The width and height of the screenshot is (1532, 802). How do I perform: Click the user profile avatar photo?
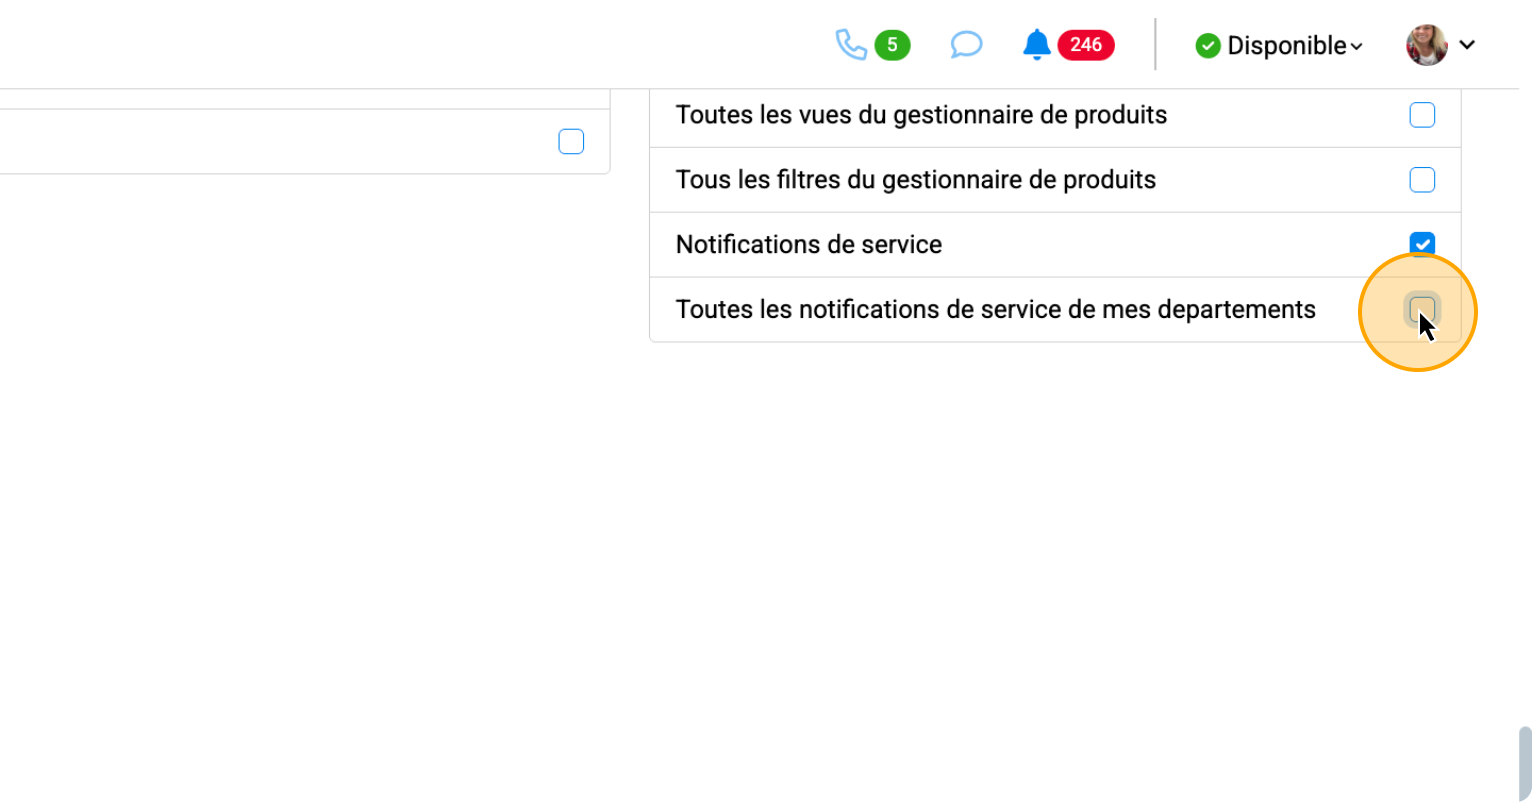pyautogui.click(x=1426, y=45)
